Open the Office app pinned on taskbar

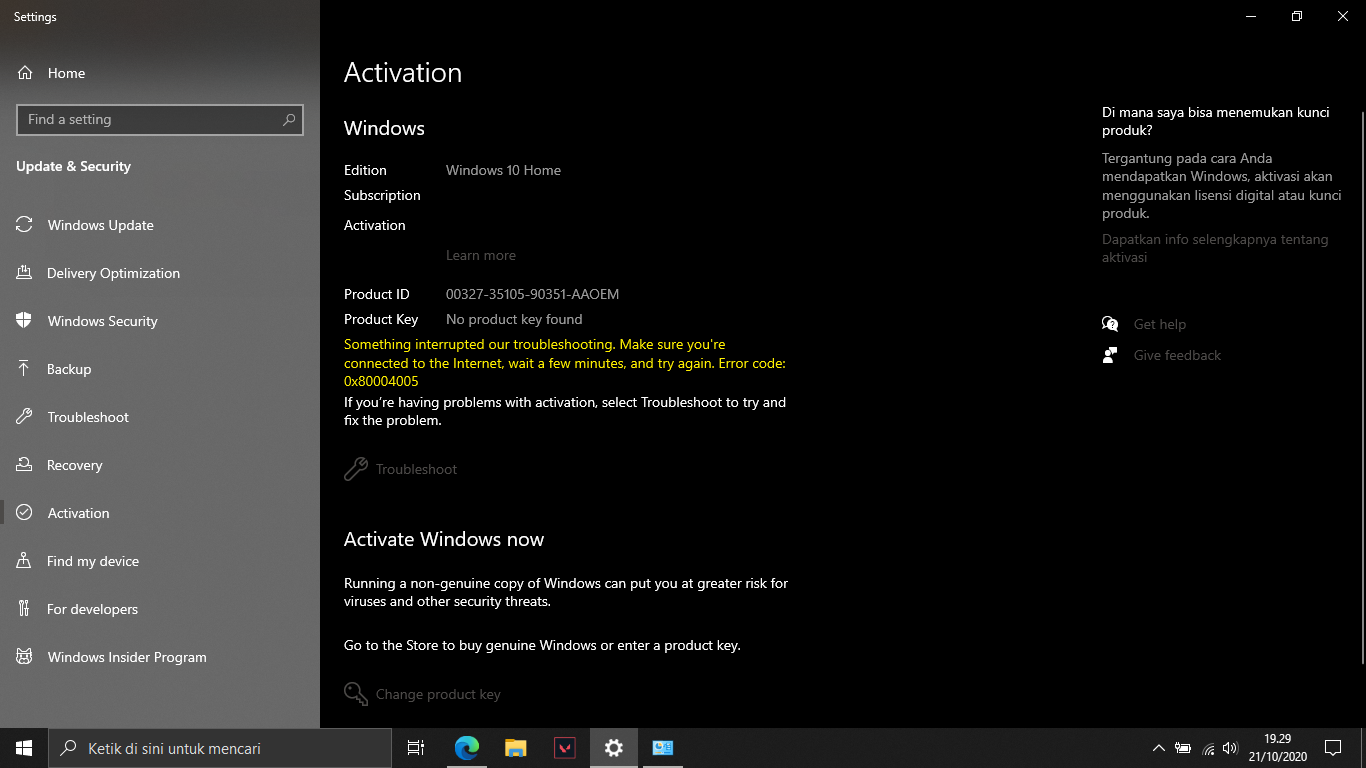pos(662,747)
